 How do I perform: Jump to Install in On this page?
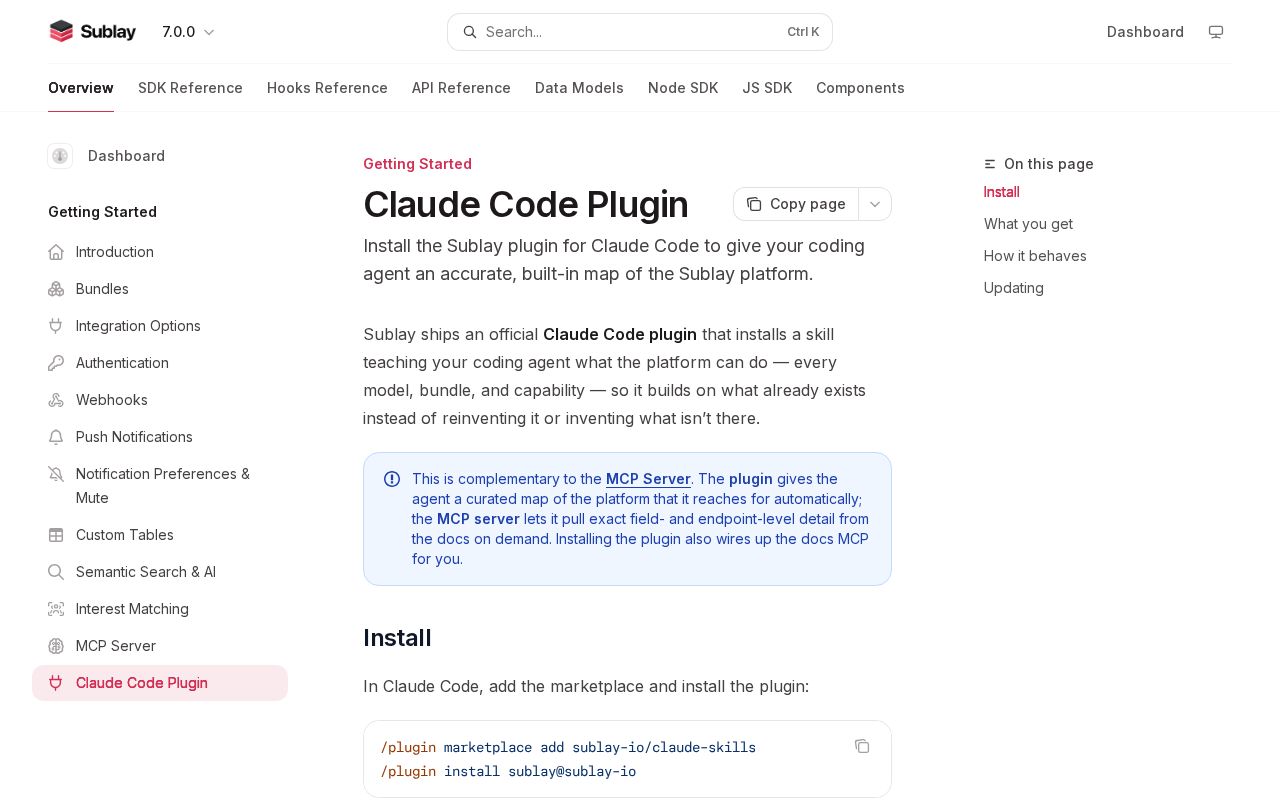click(1002, 192)
